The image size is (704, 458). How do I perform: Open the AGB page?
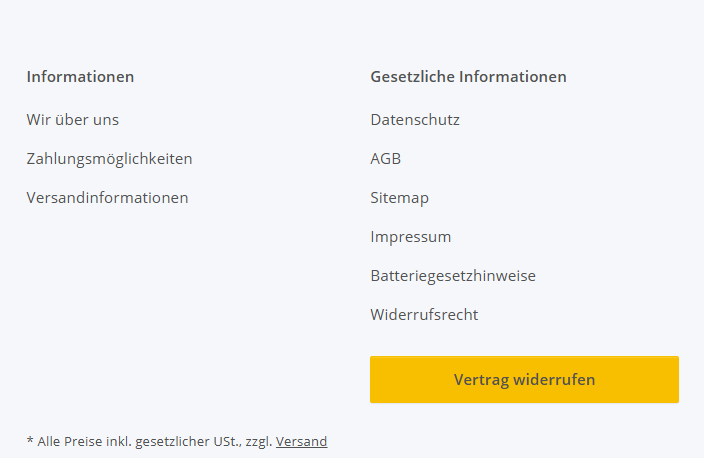[x=385, y=159]
